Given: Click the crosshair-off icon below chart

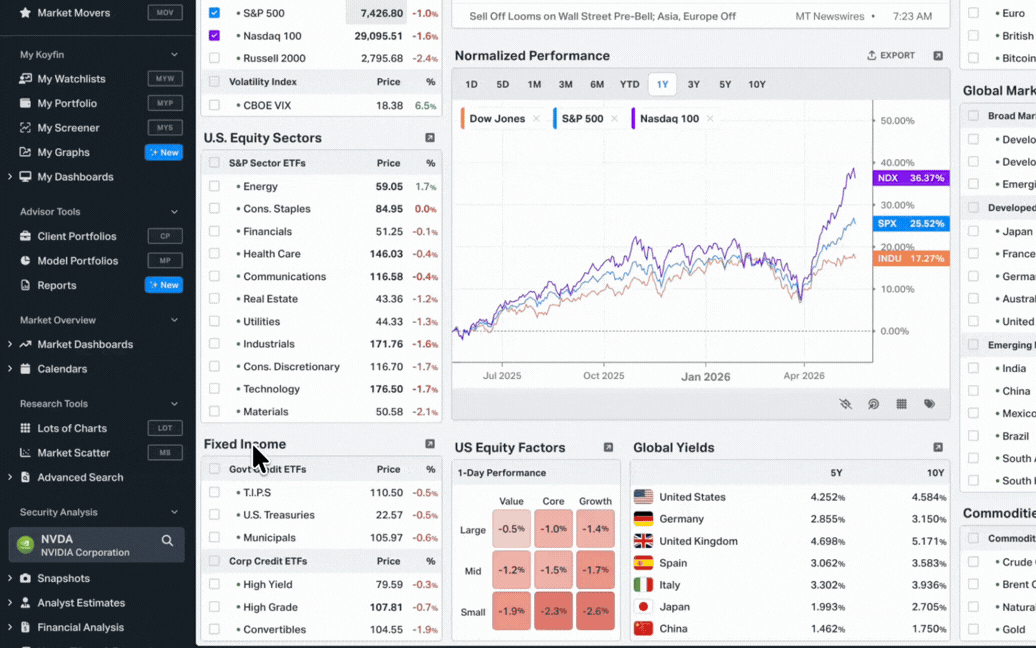Looking at the screenshot, I should tap(846, 404).
